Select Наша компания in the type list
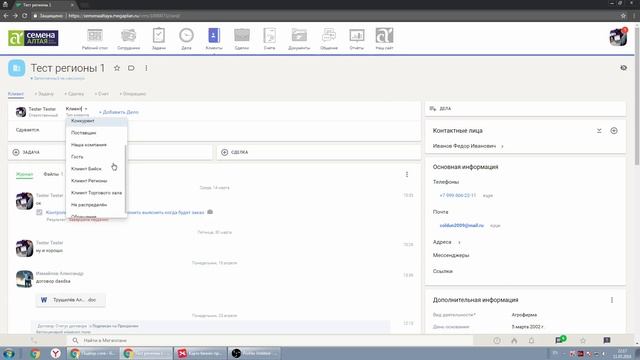This screenshot has height=360, width=640. [96, 145]
